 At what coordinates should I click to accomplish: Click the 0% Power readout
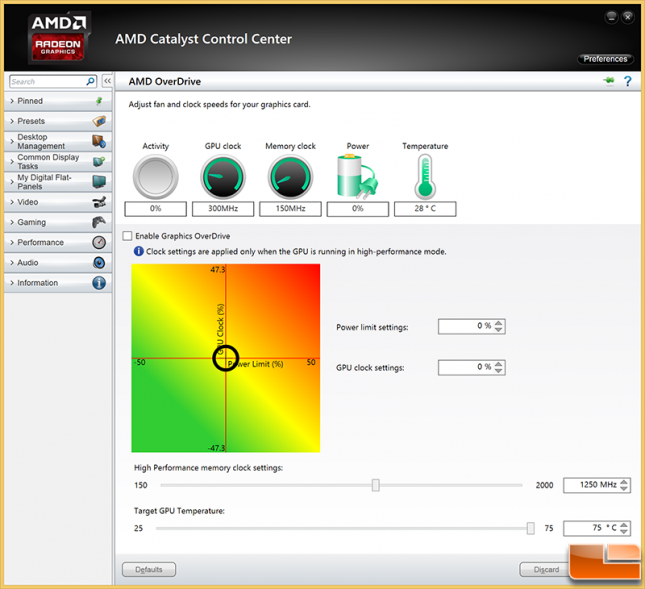[357, 209]
